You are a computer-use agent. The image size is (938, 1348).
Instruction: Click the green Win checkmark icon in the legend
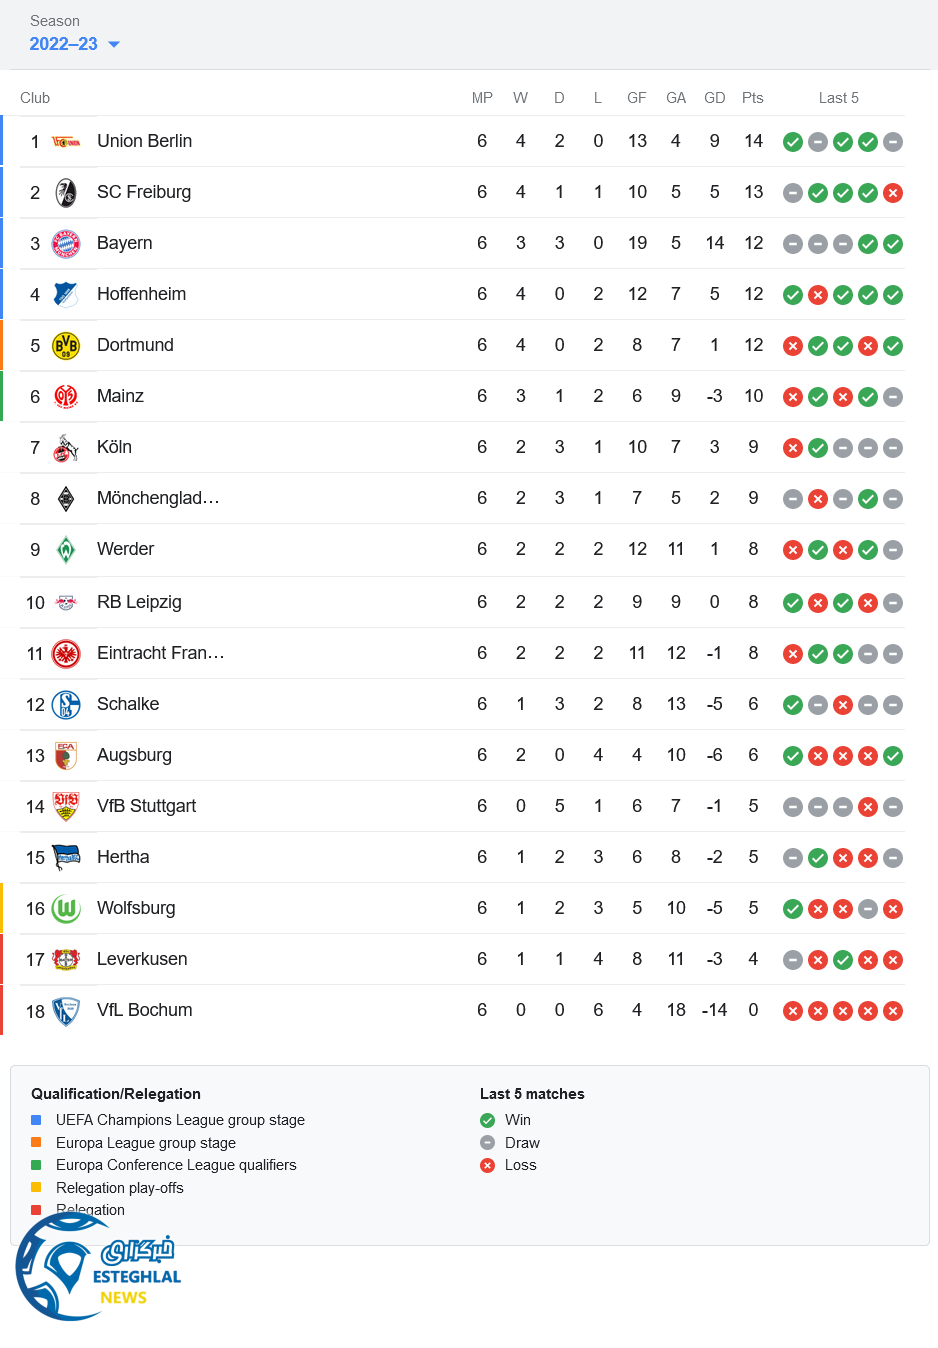point(488,1120)
